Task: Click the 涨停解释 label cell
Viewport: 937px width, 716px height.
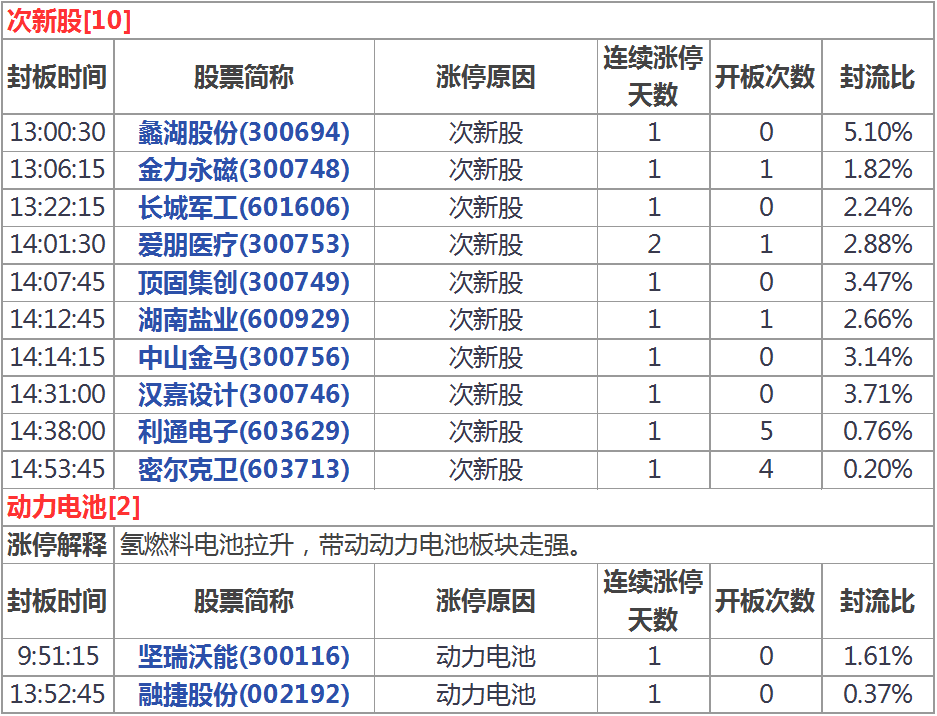Action: (57, 545)
